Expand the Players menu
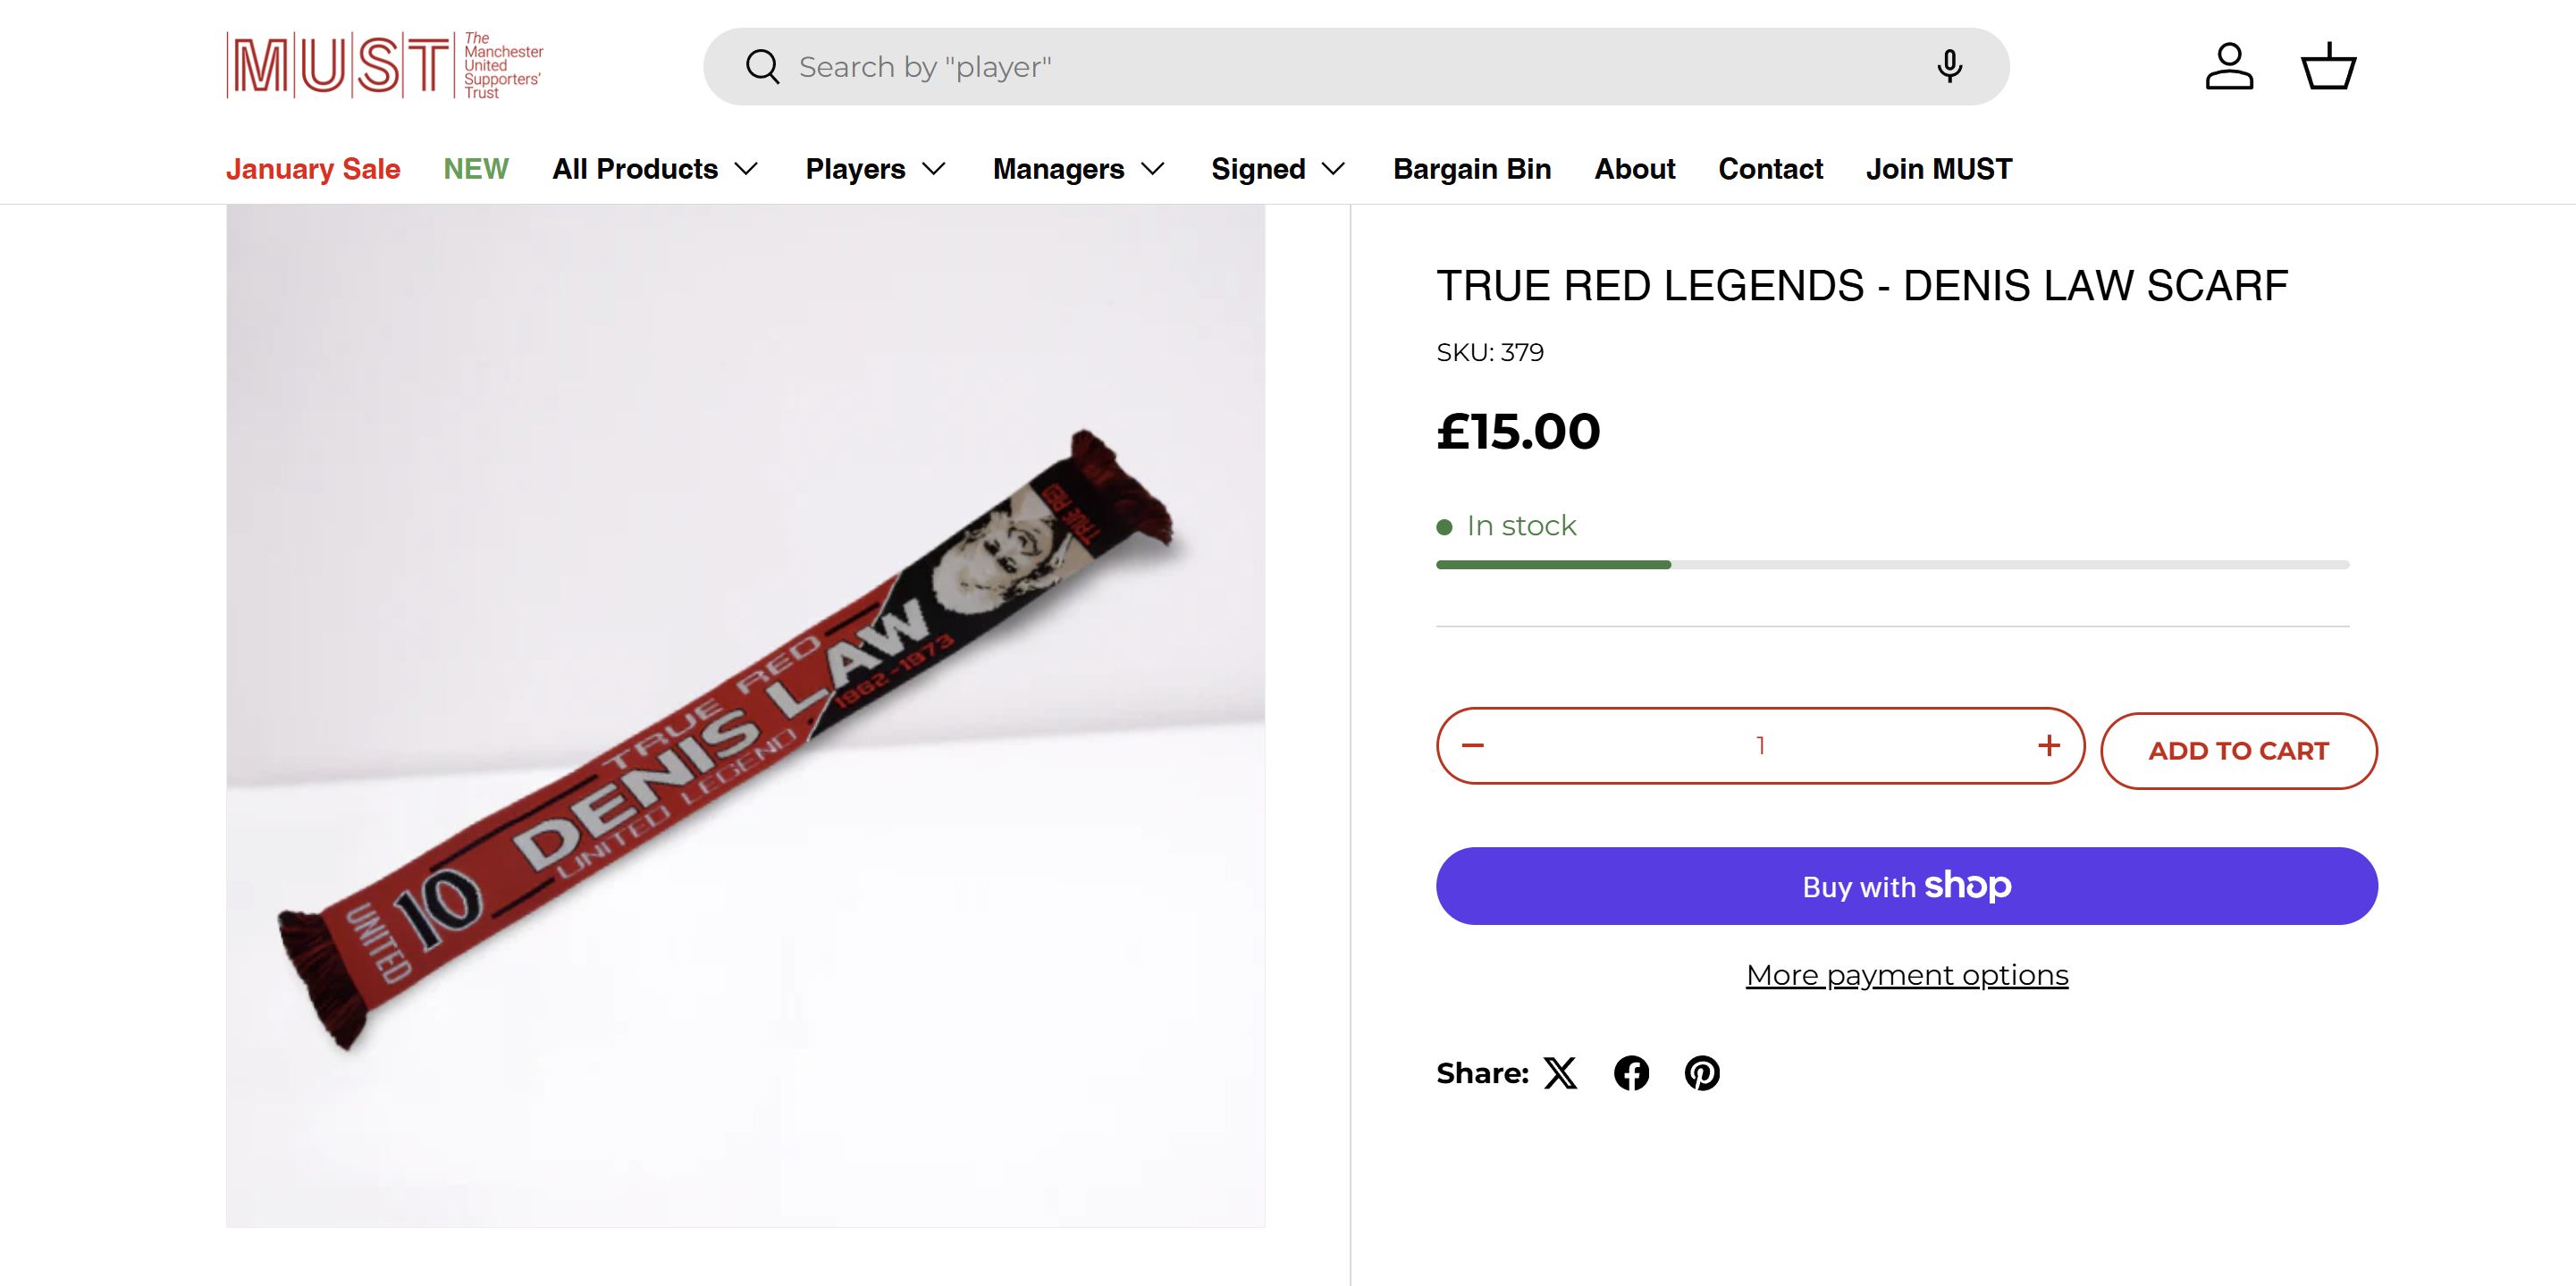 tap(875, 169)
